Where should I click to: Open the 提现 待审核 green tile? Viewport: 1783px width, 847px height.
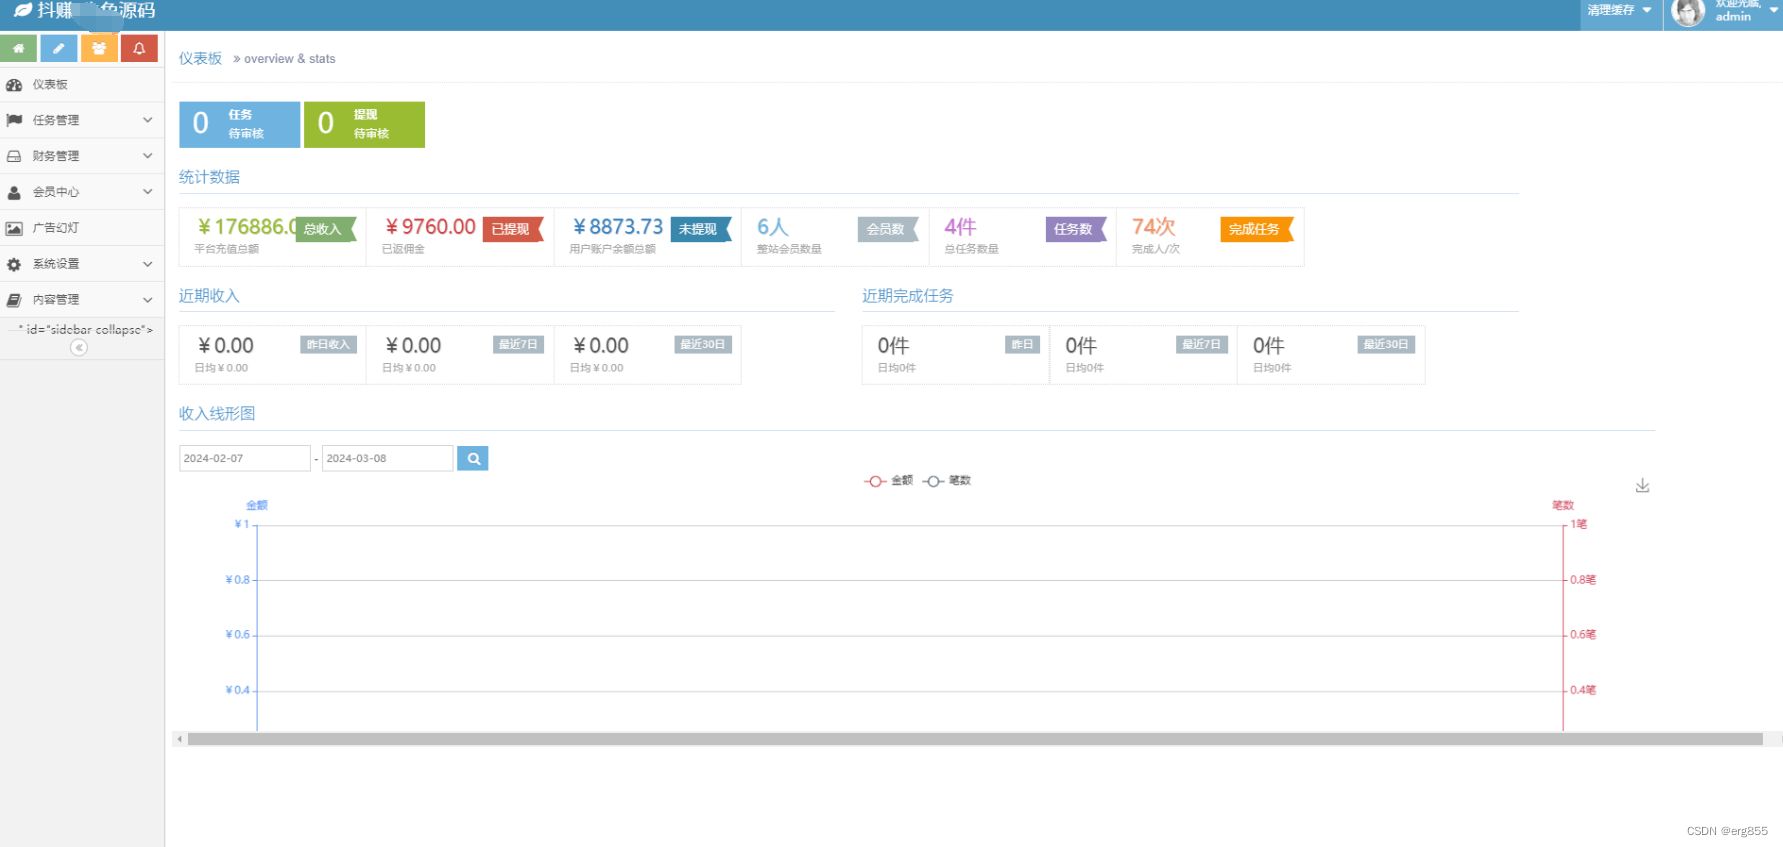click(x=364, y=124)
